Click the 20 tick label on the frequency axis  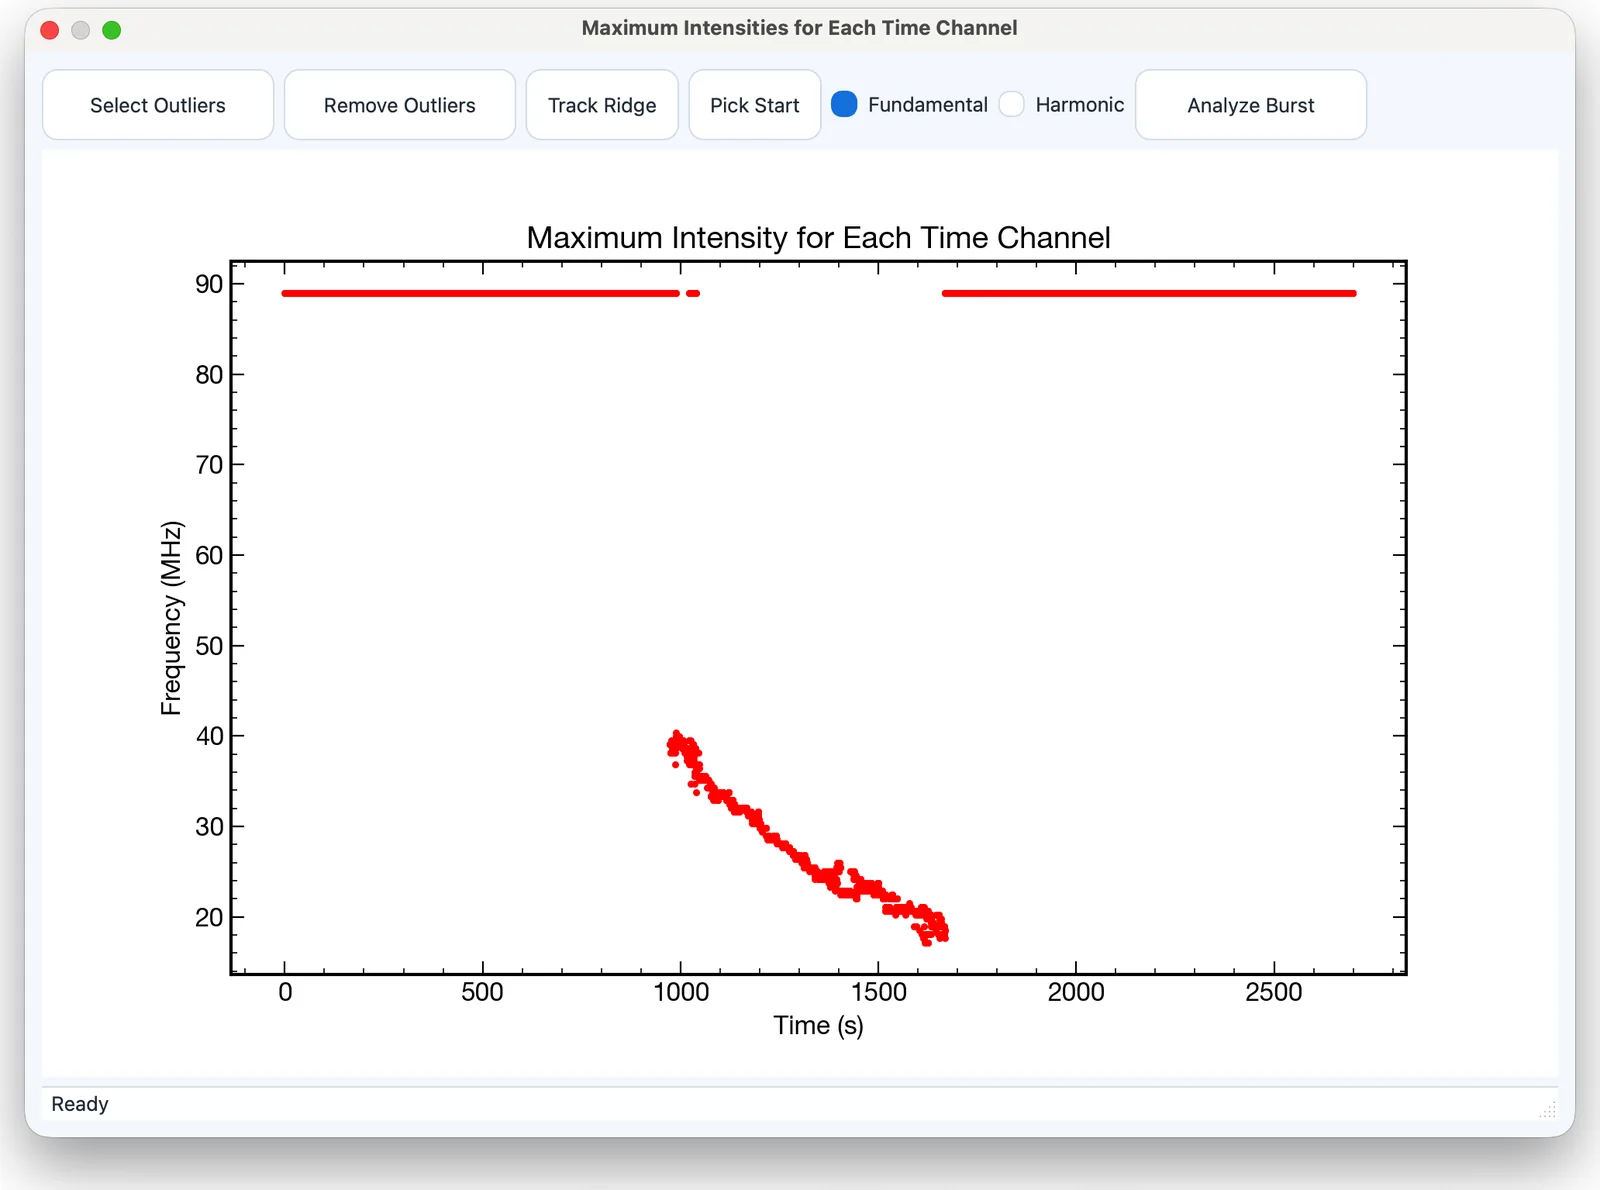coord(209,917)
